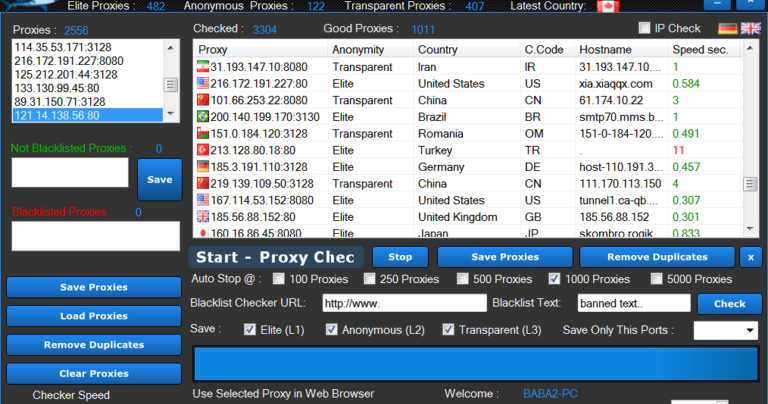Click flag icon beside 151.0.184.120:3128
Viewport: 768px width, 404px height.
(203, 133)
